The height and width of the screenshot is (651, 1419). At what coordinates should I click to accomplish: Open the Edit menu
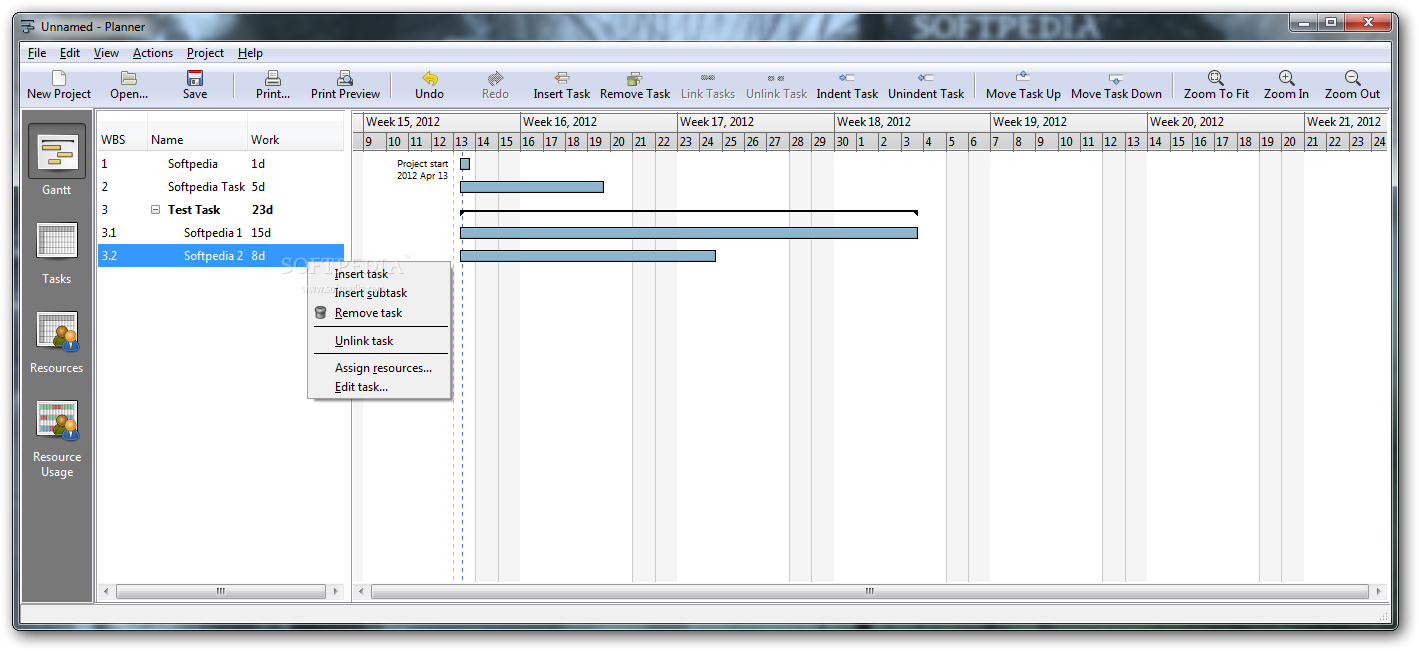(x=70, y=53)
